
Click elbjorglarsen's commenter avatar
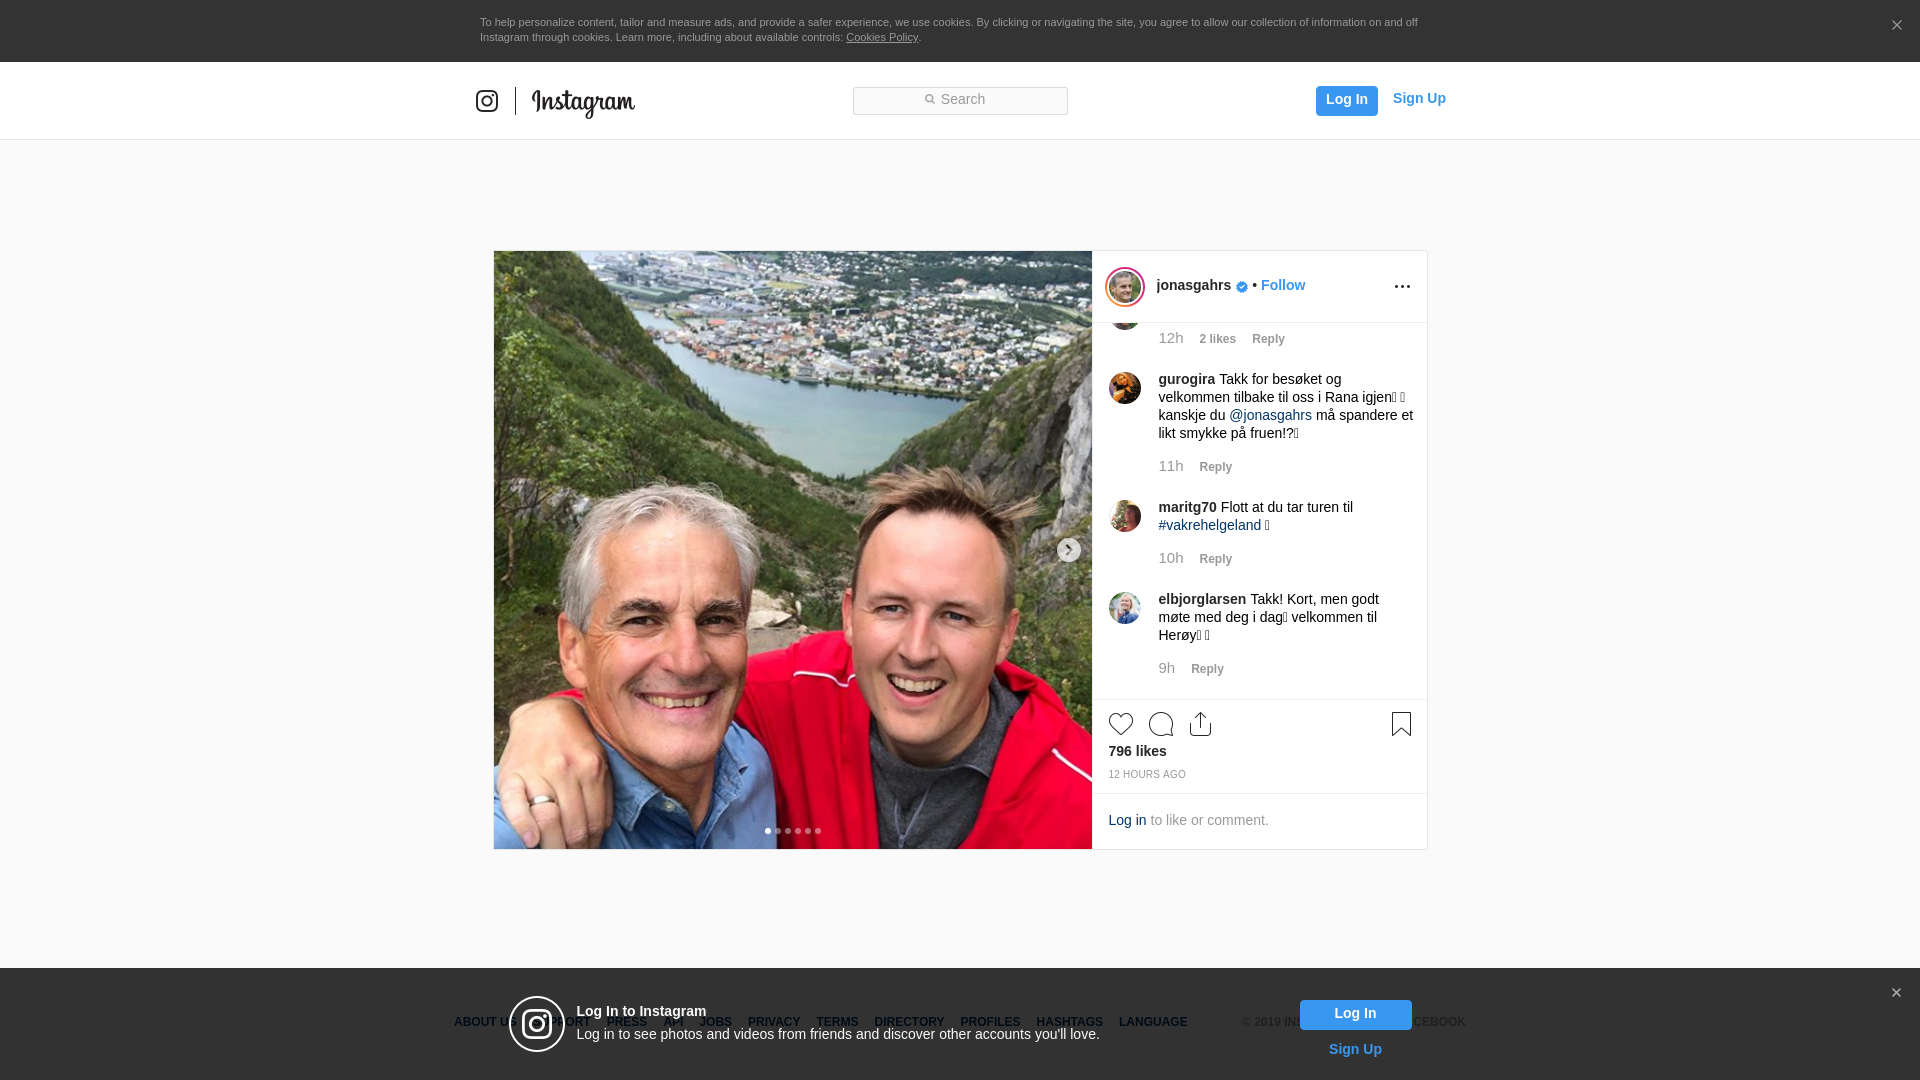[x=1124, y=608]
